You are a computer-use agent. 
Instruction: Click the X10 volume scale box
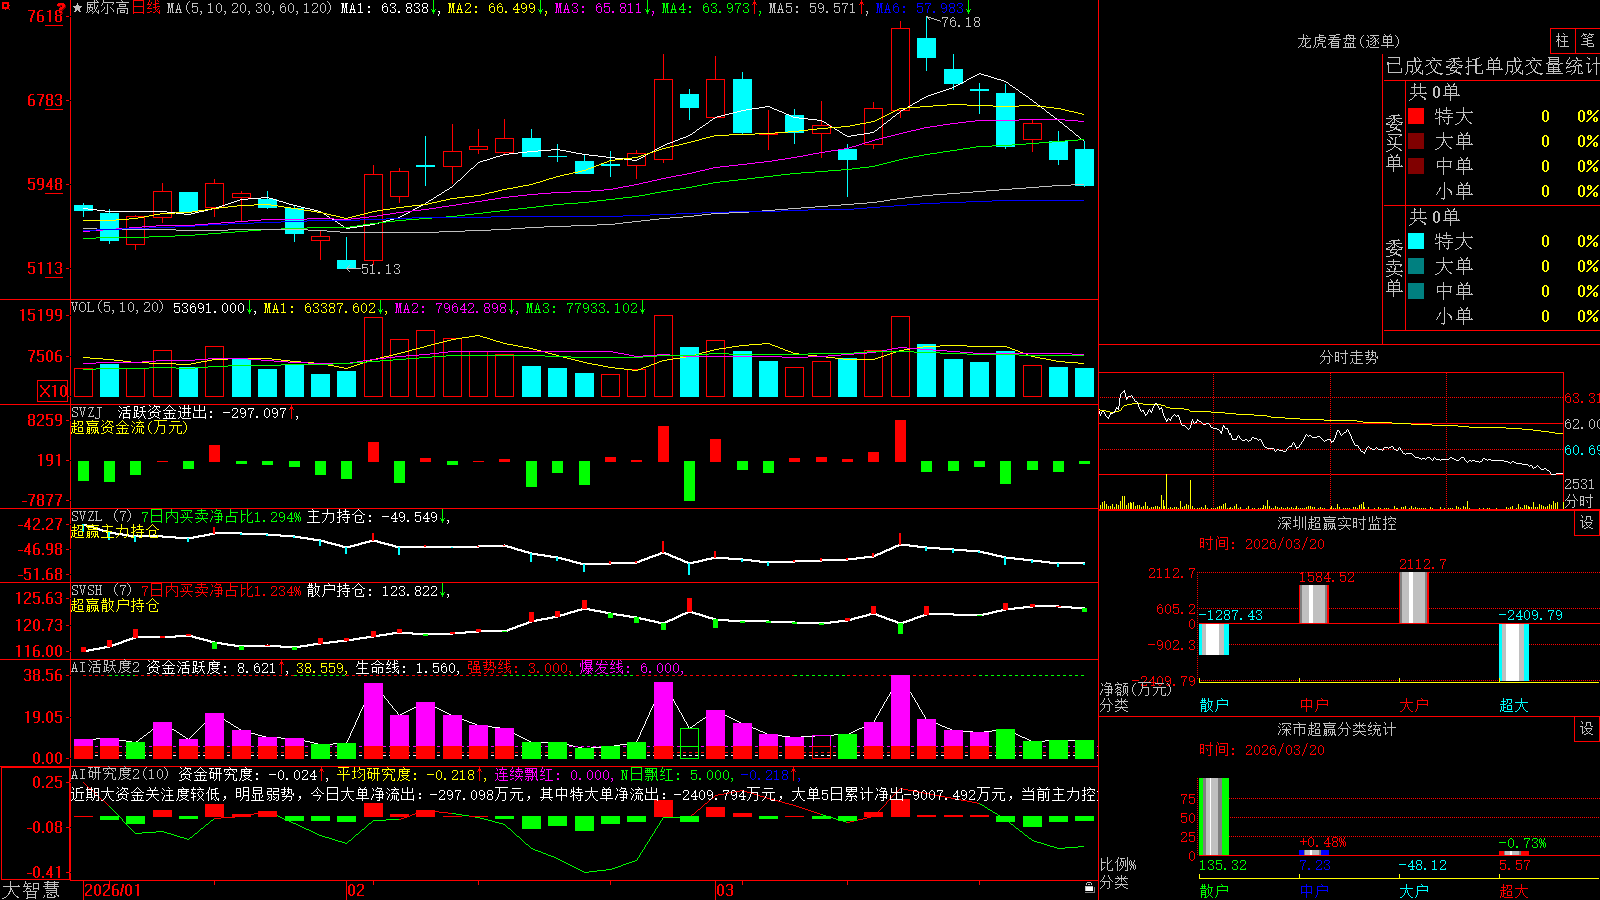pos(53,391)
